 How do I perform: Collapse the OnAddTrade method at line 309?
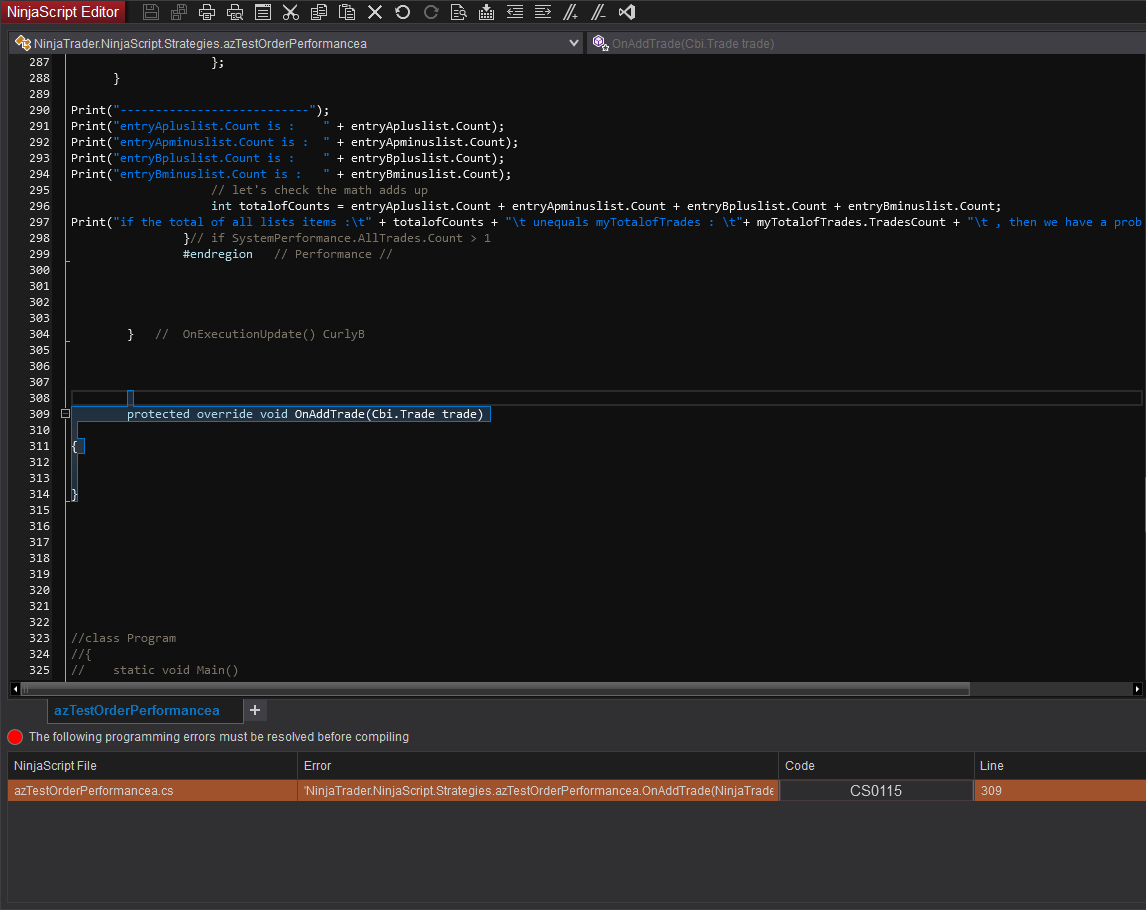point(65,414)
